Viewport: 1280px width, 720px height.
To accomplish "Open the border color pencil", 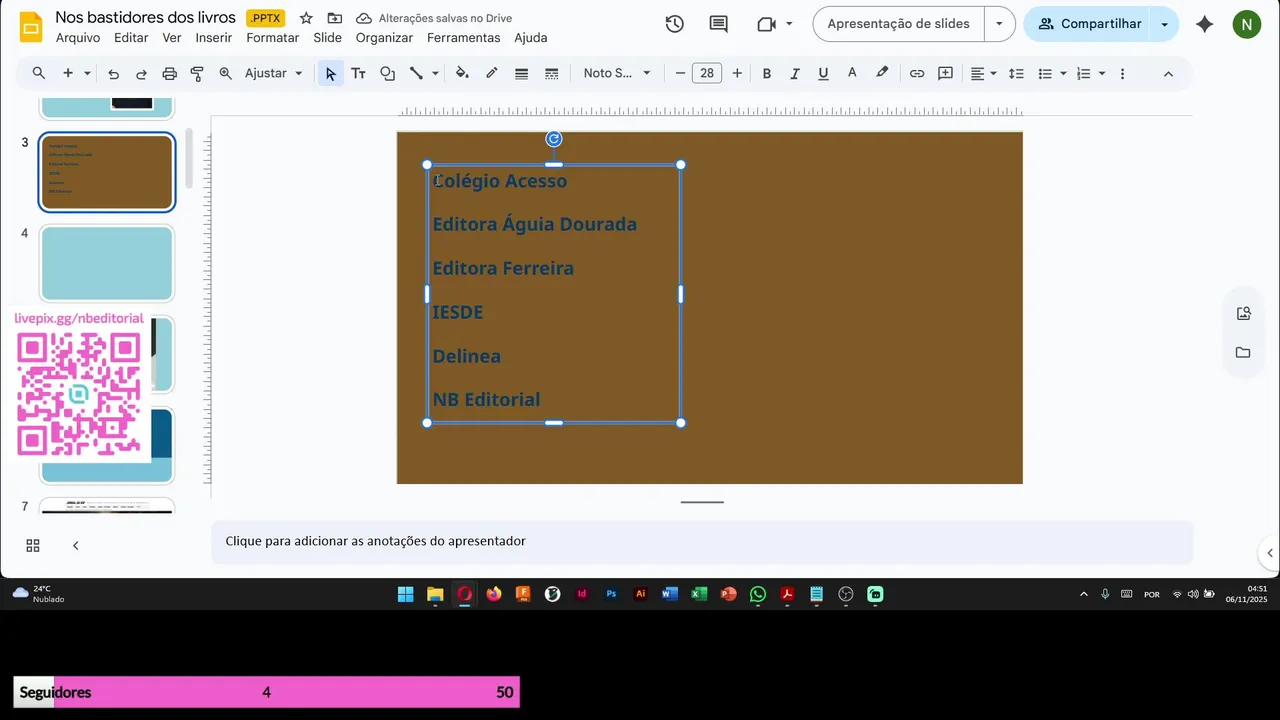I will pos(491,73).
